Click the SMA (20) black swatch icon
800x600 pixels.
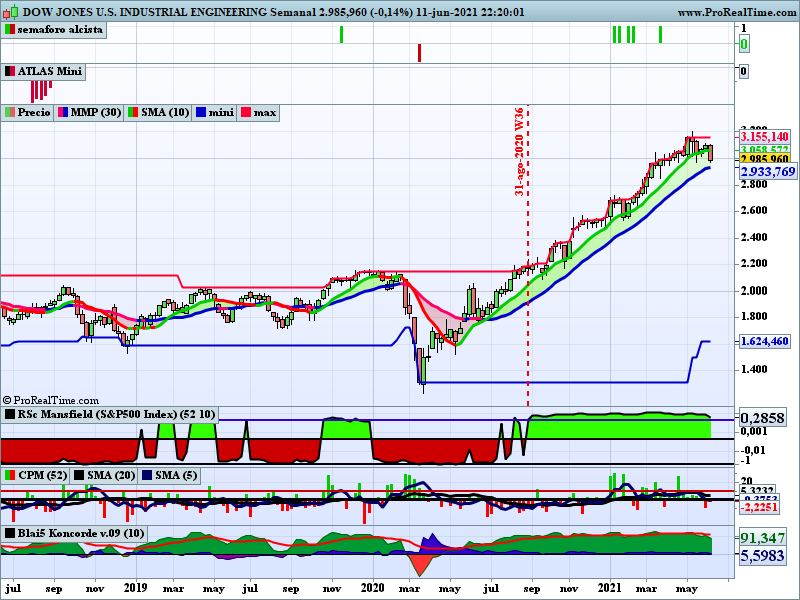[x=79, y=476]
